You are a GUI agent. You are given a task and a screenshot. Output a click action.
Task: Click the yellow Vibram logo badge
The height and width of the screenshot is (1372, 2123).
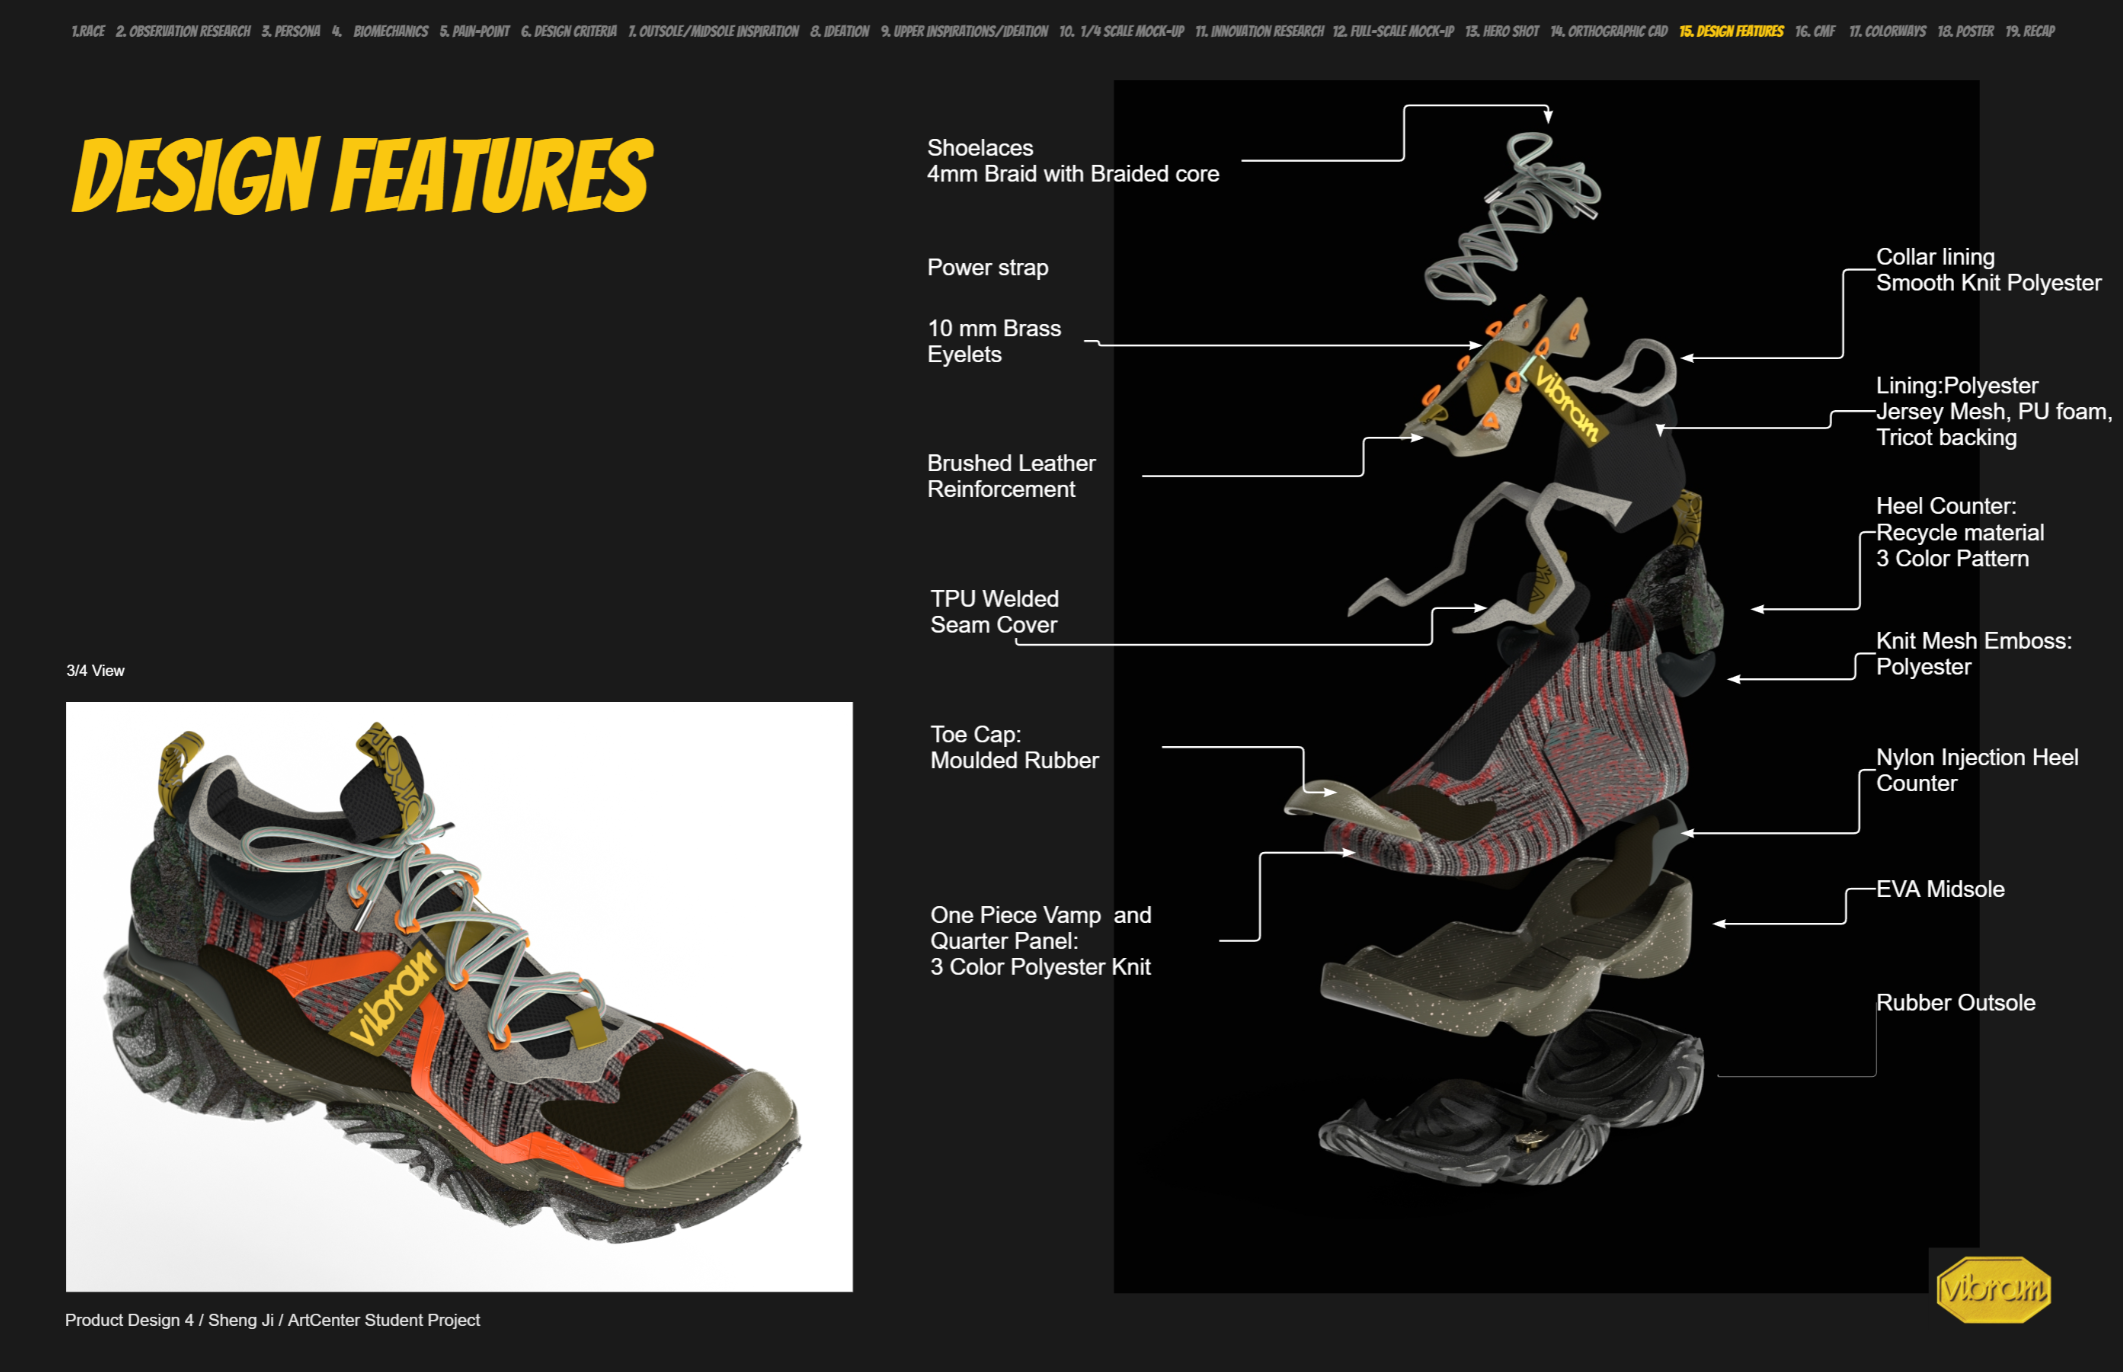click(x=1994, y=1289)
